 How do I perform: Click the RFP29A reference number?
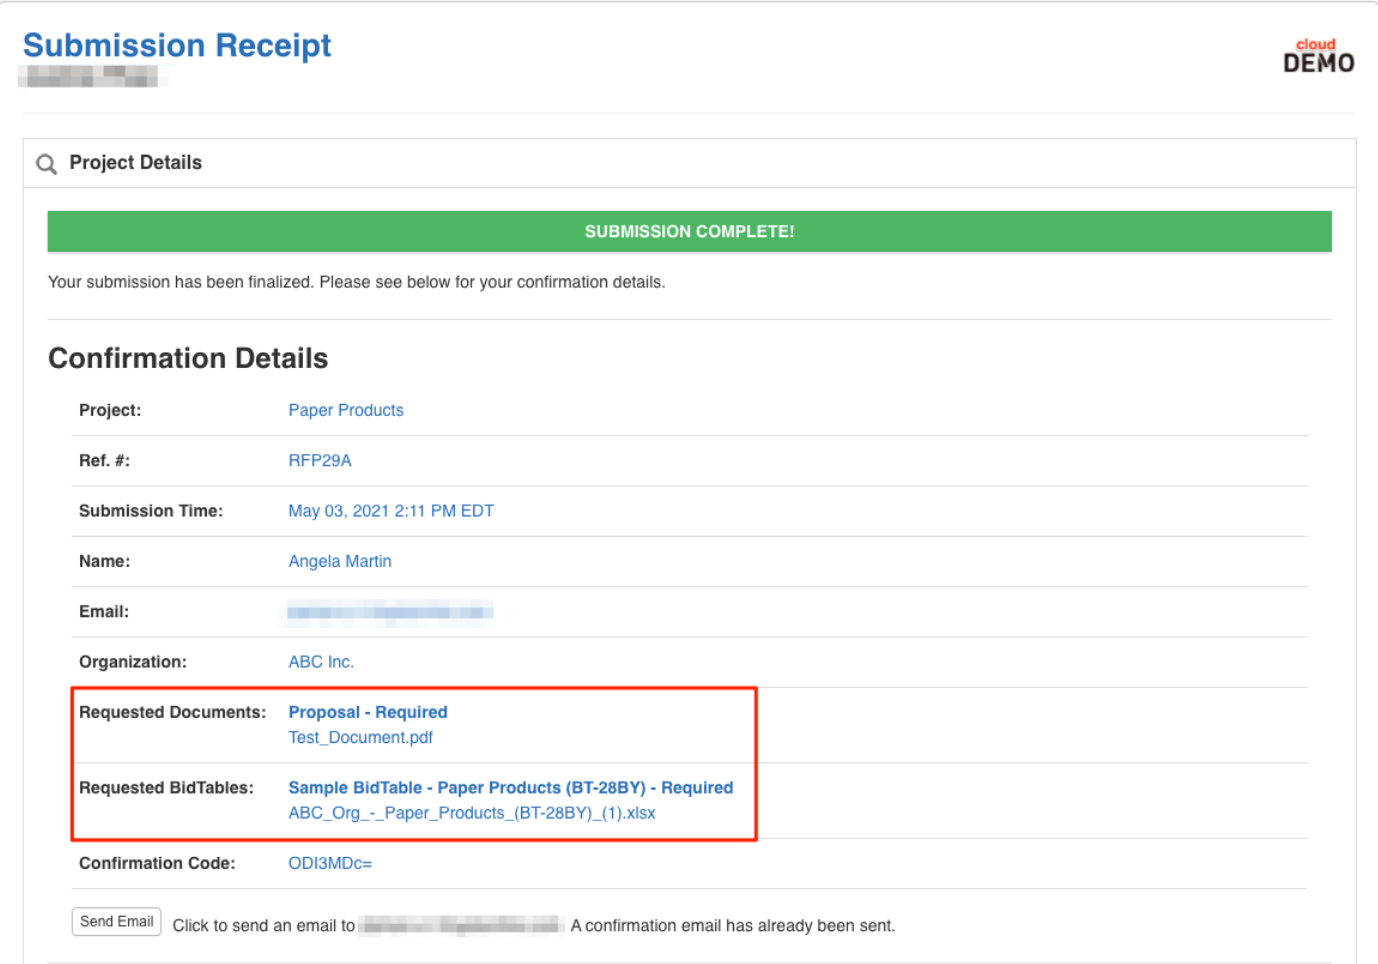pos(320,461)
